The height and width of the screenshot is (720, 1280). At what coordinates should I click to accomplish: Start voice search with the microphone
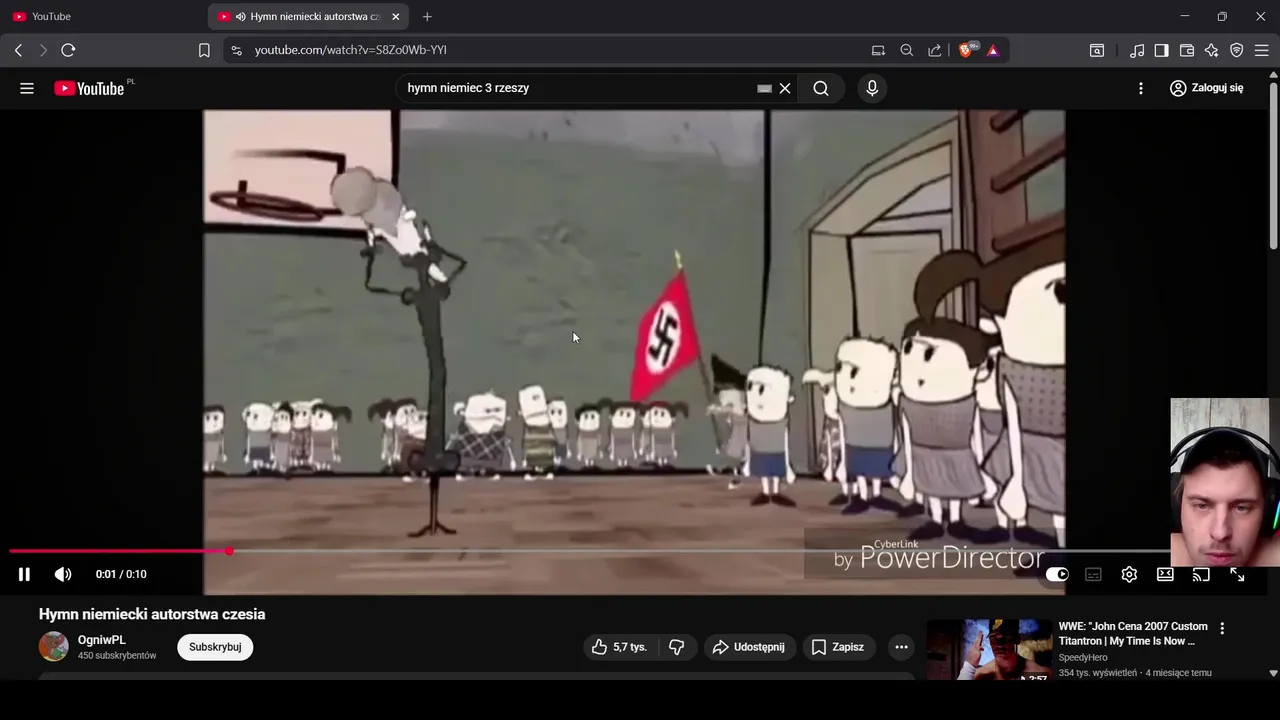click(x=872, y=88)
